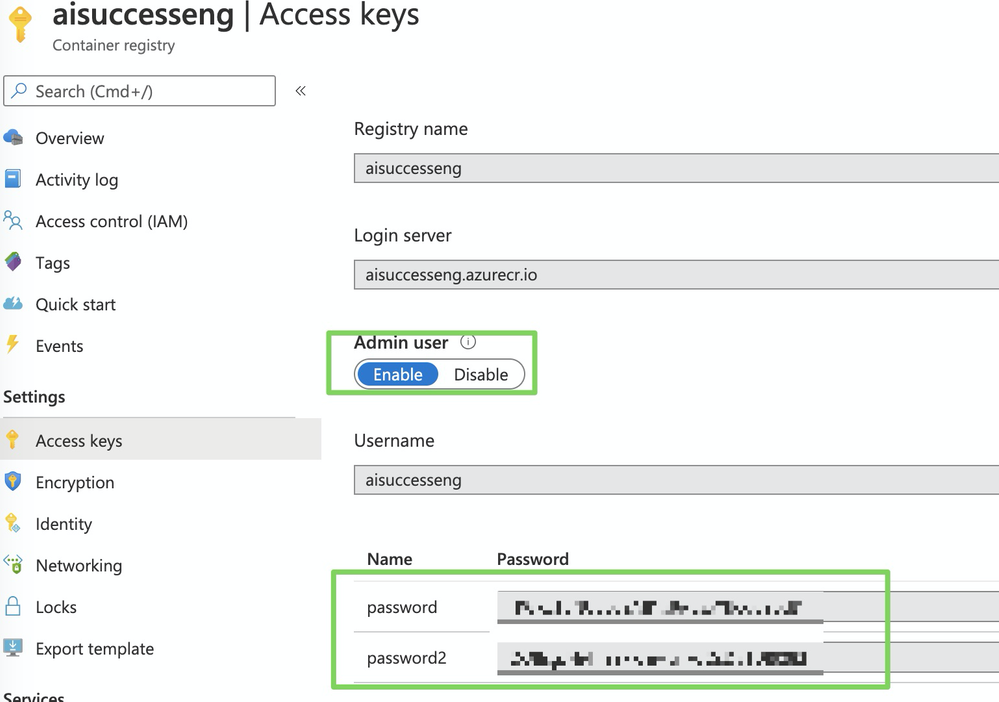The image size is (999, 702).
Task: Click the password2 value field
Action: coord(660,658)
